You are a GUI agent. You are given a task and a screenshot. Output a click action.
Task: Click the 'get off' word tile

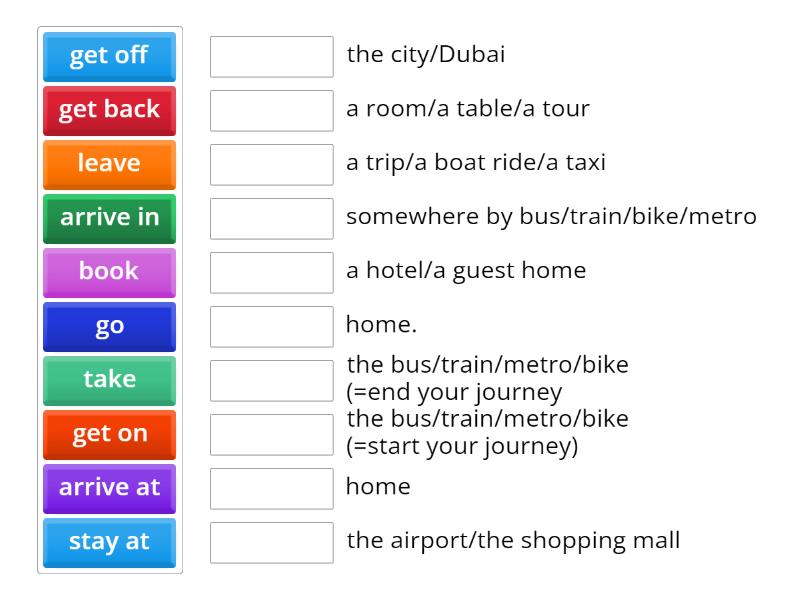[109, 56]
